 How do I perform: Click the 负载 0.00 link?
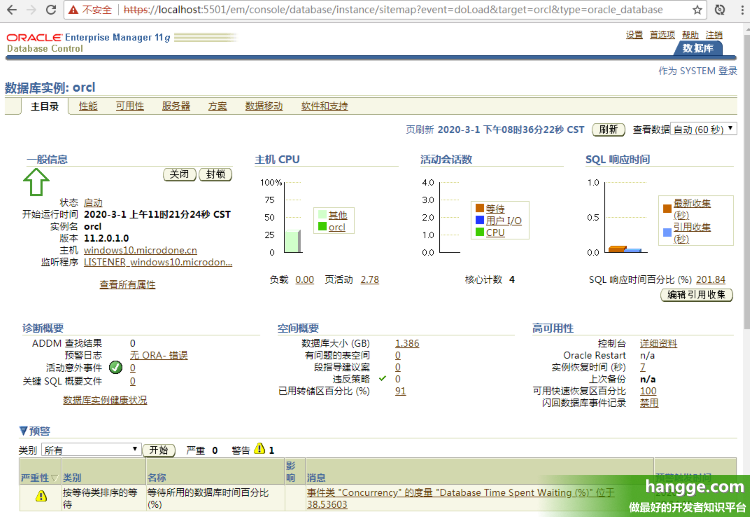(305, 280)
